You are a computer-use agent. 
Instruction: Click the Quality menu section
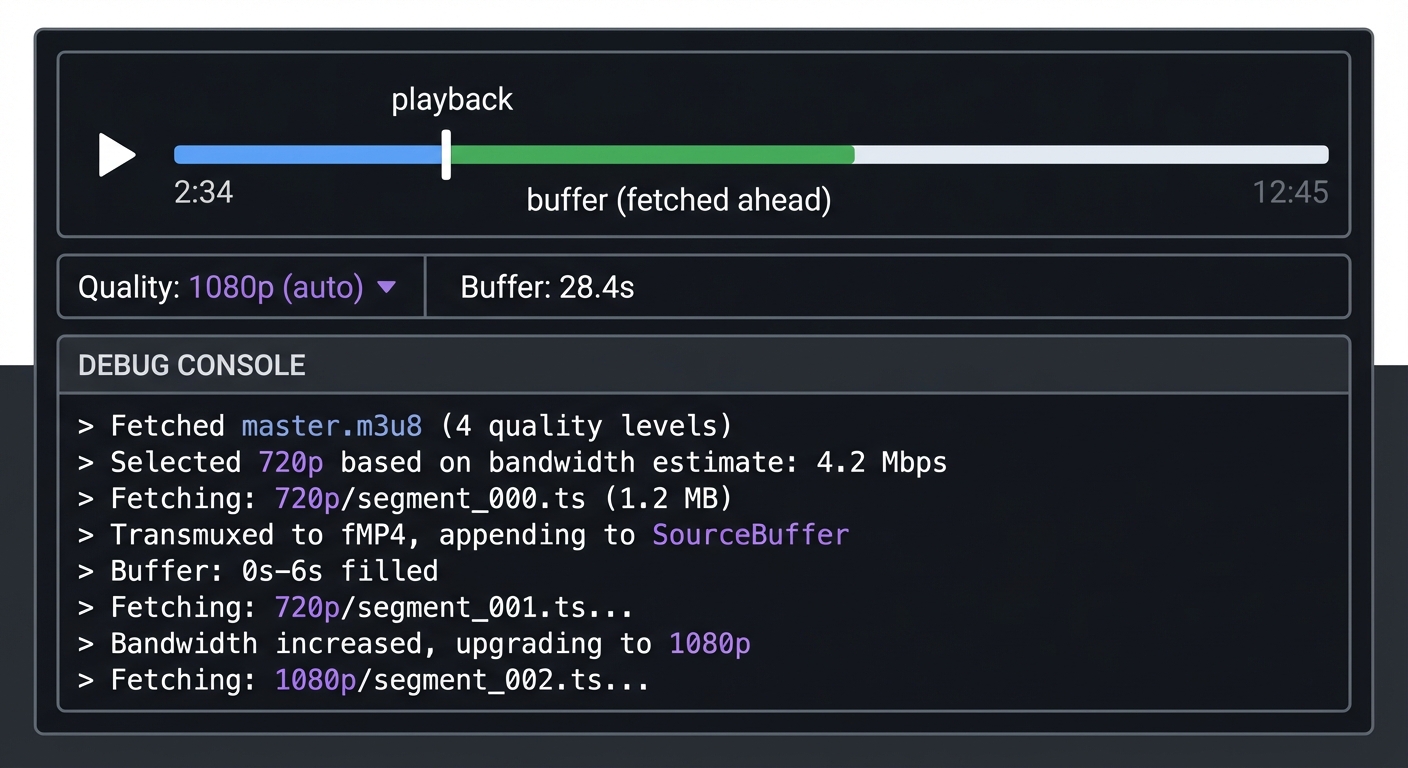(240, 287)
